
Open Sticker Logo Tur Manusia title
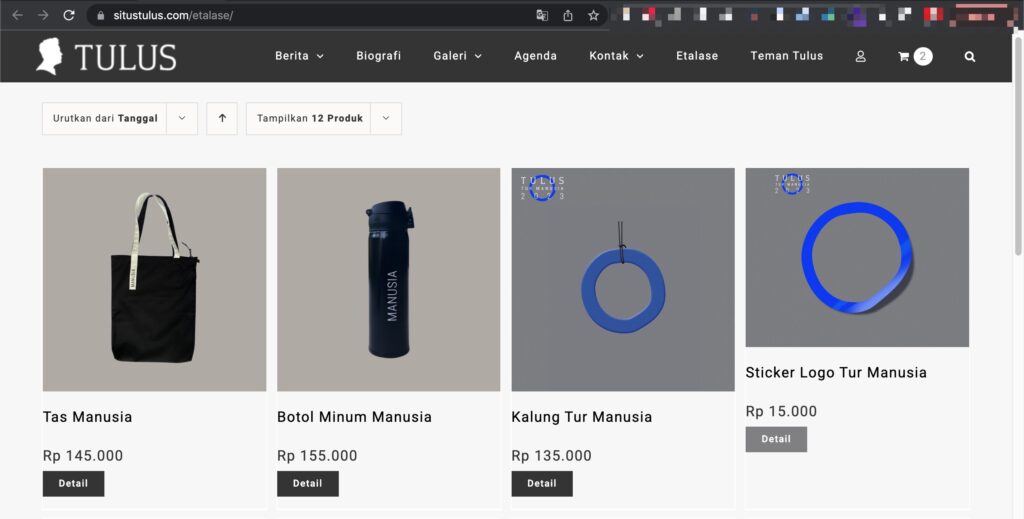pyautogui.click(x=836, y=372)
